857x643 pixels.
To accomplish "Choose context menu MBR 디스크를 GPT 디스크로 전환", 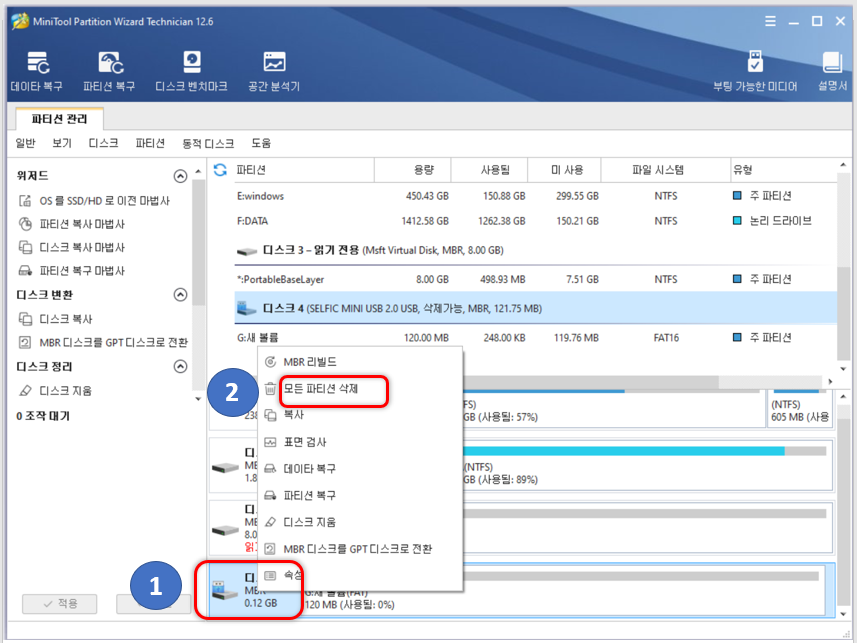I will point(361,549).
